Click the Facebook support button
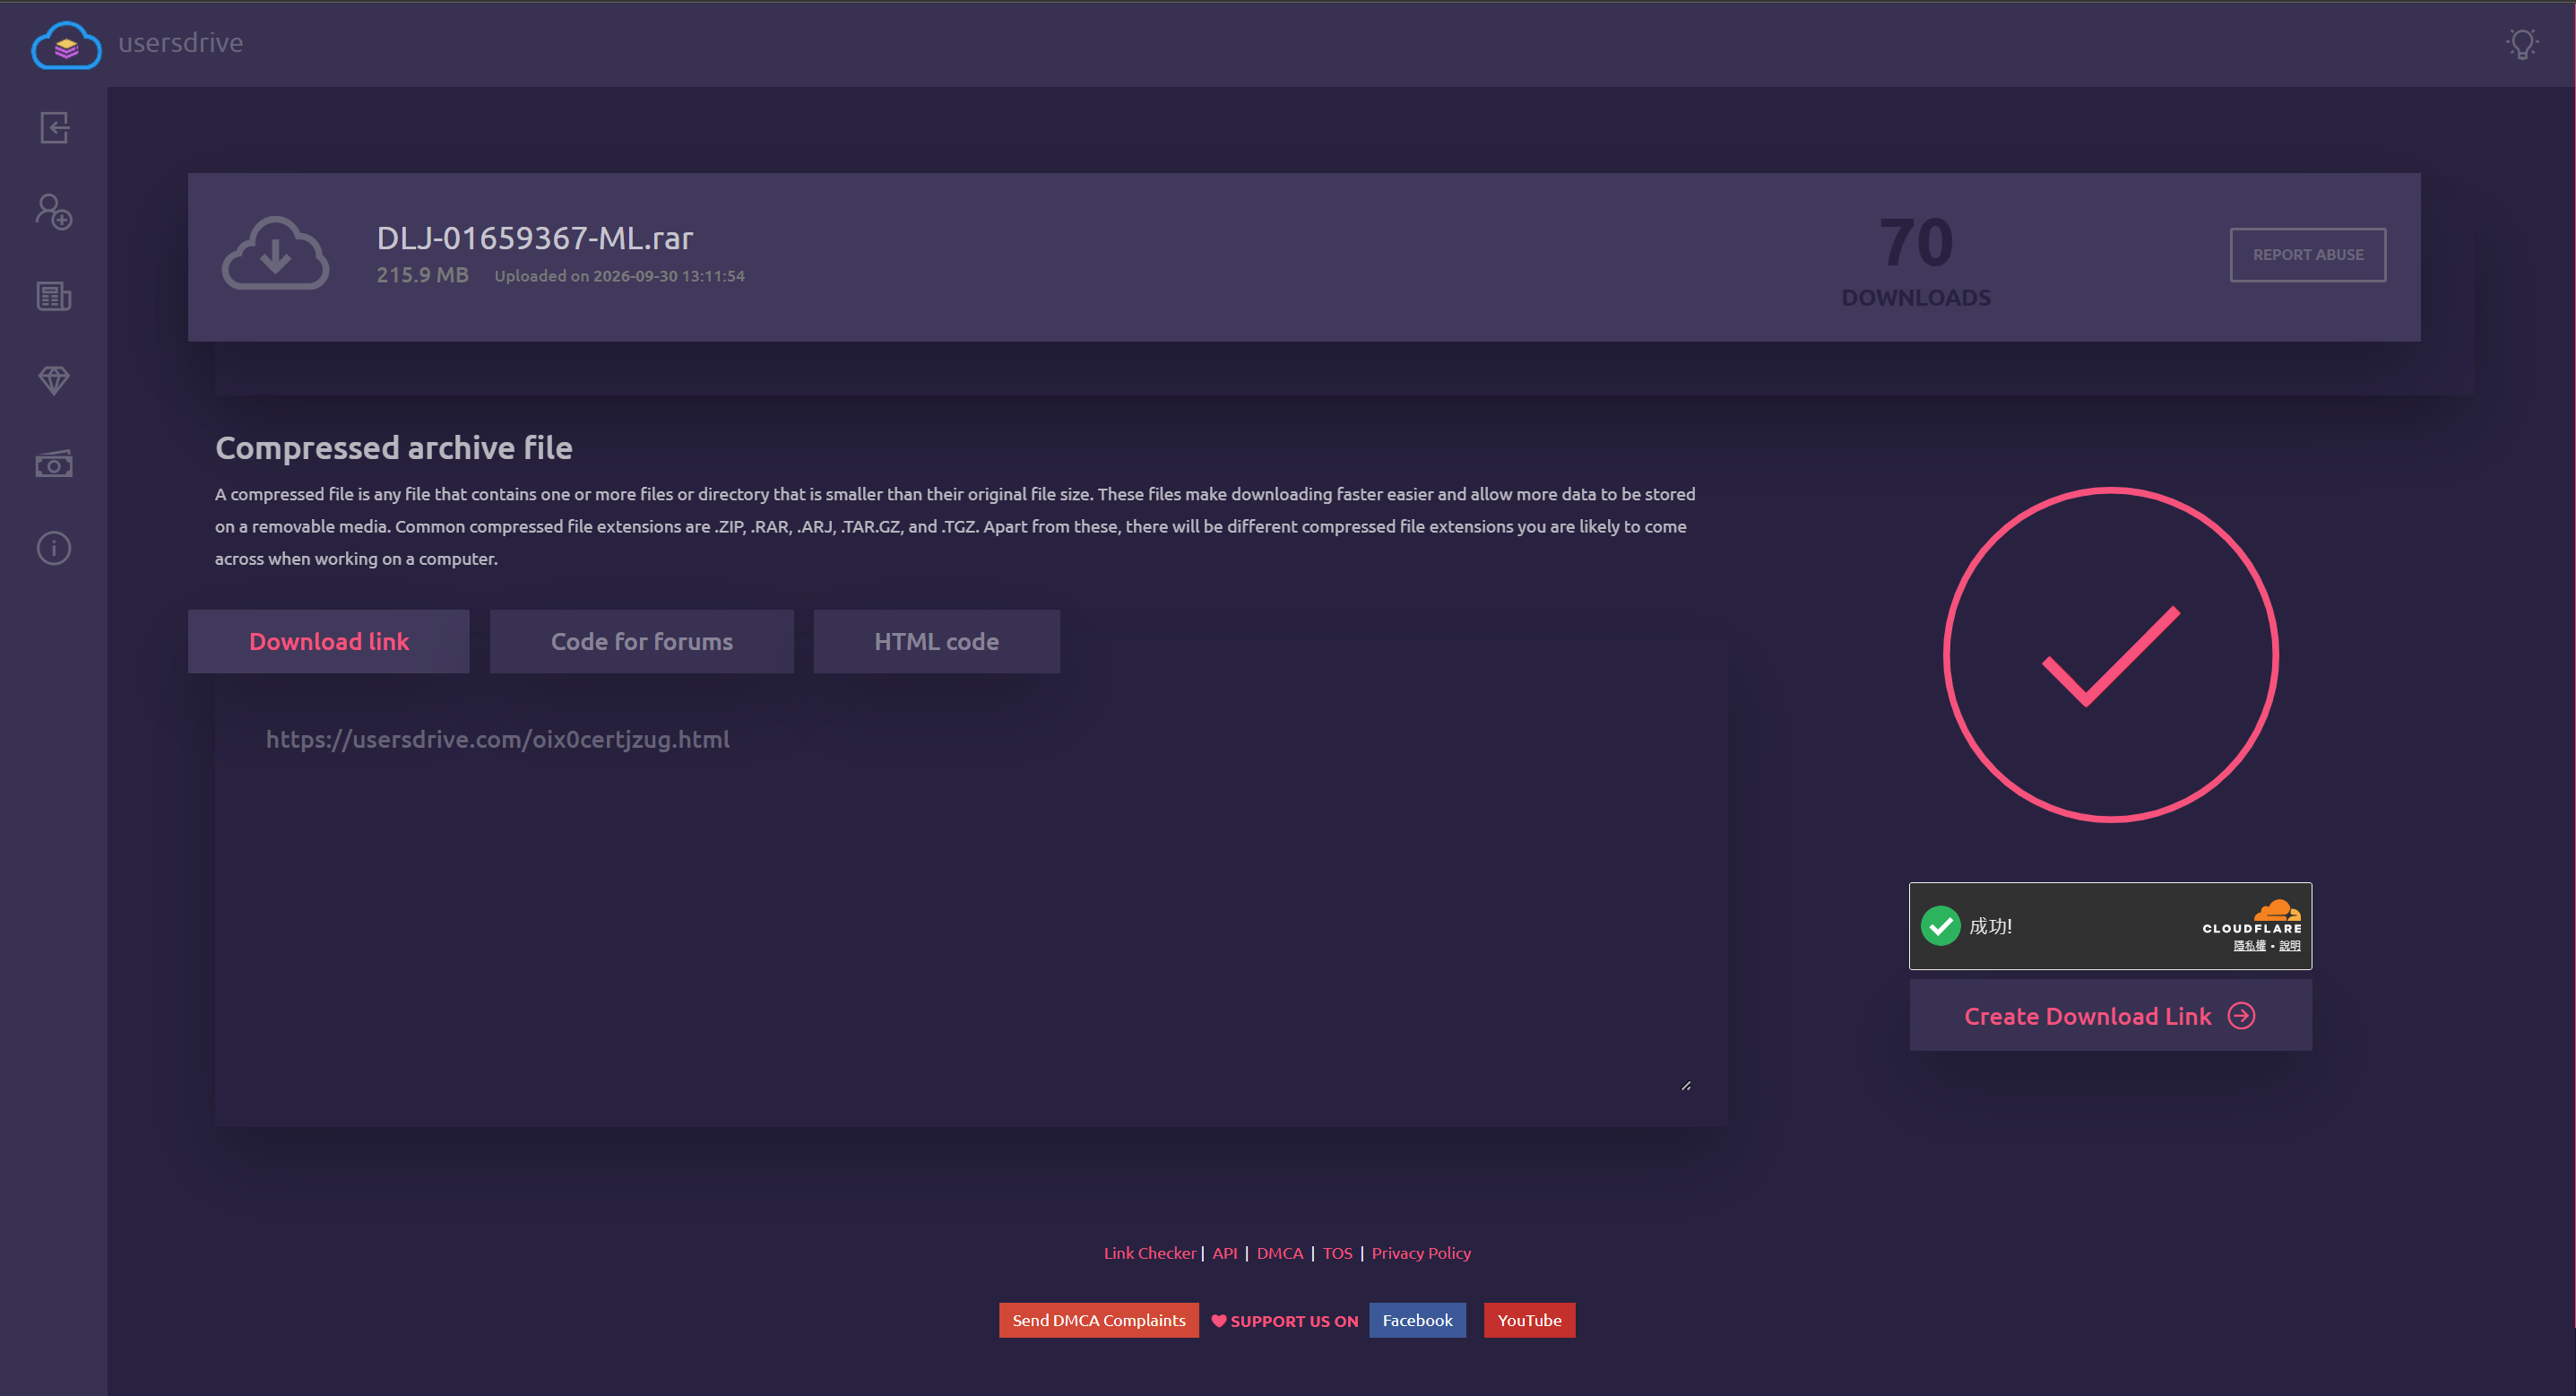Viewport: 2576px width, 1396px height. click(x=1417, y=1320)
